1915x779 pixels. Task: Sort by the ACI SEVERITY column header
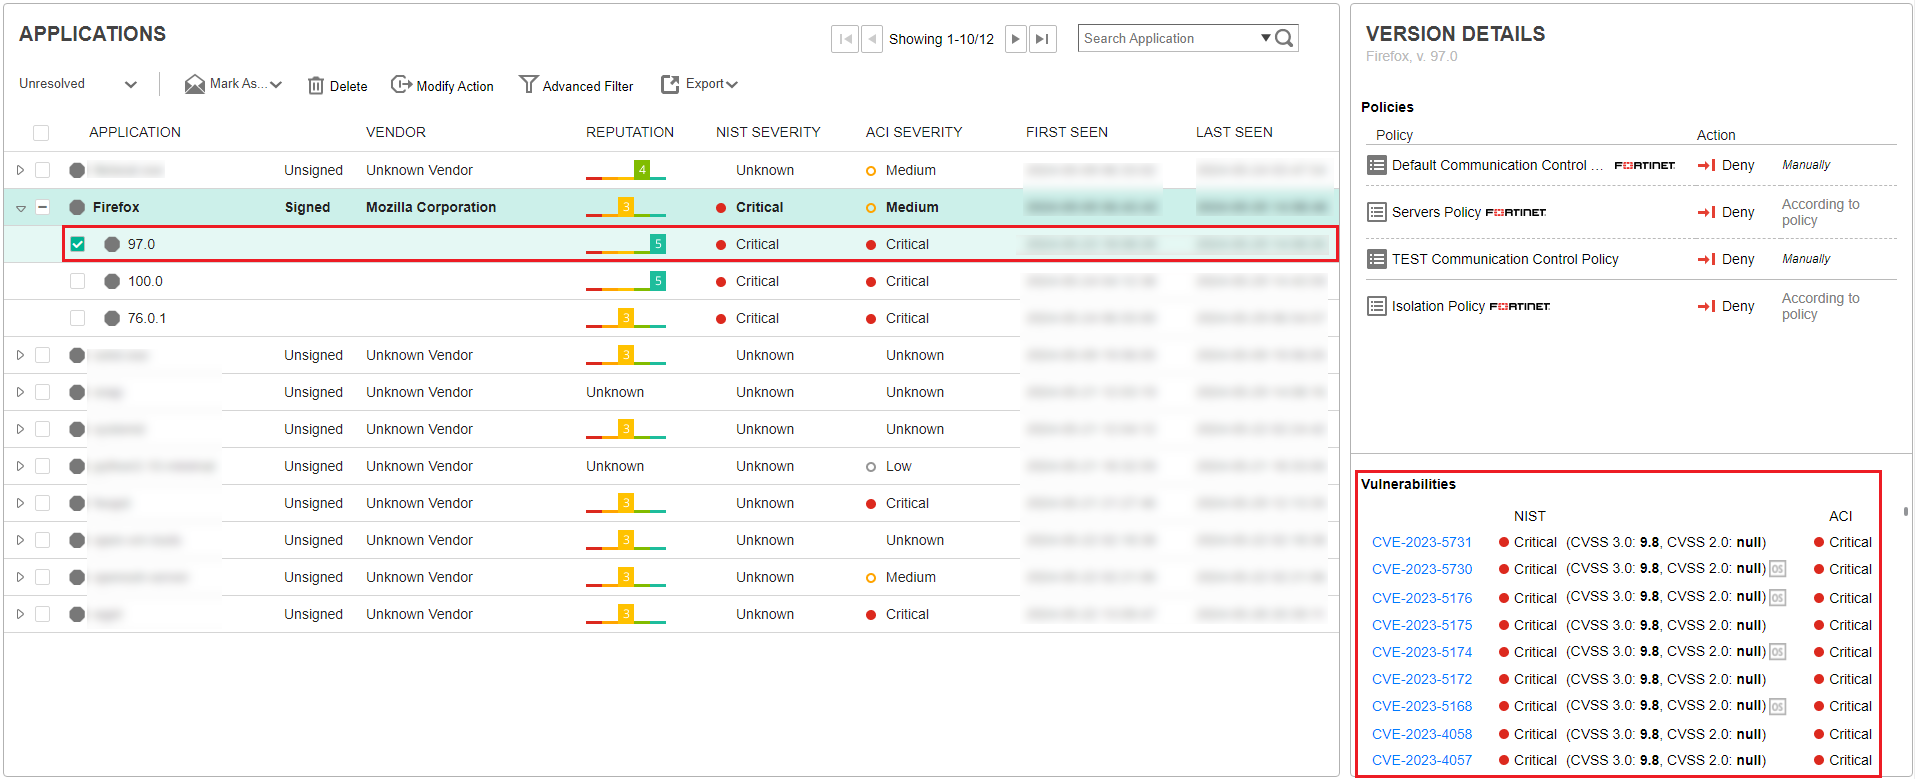click(914, 132)
